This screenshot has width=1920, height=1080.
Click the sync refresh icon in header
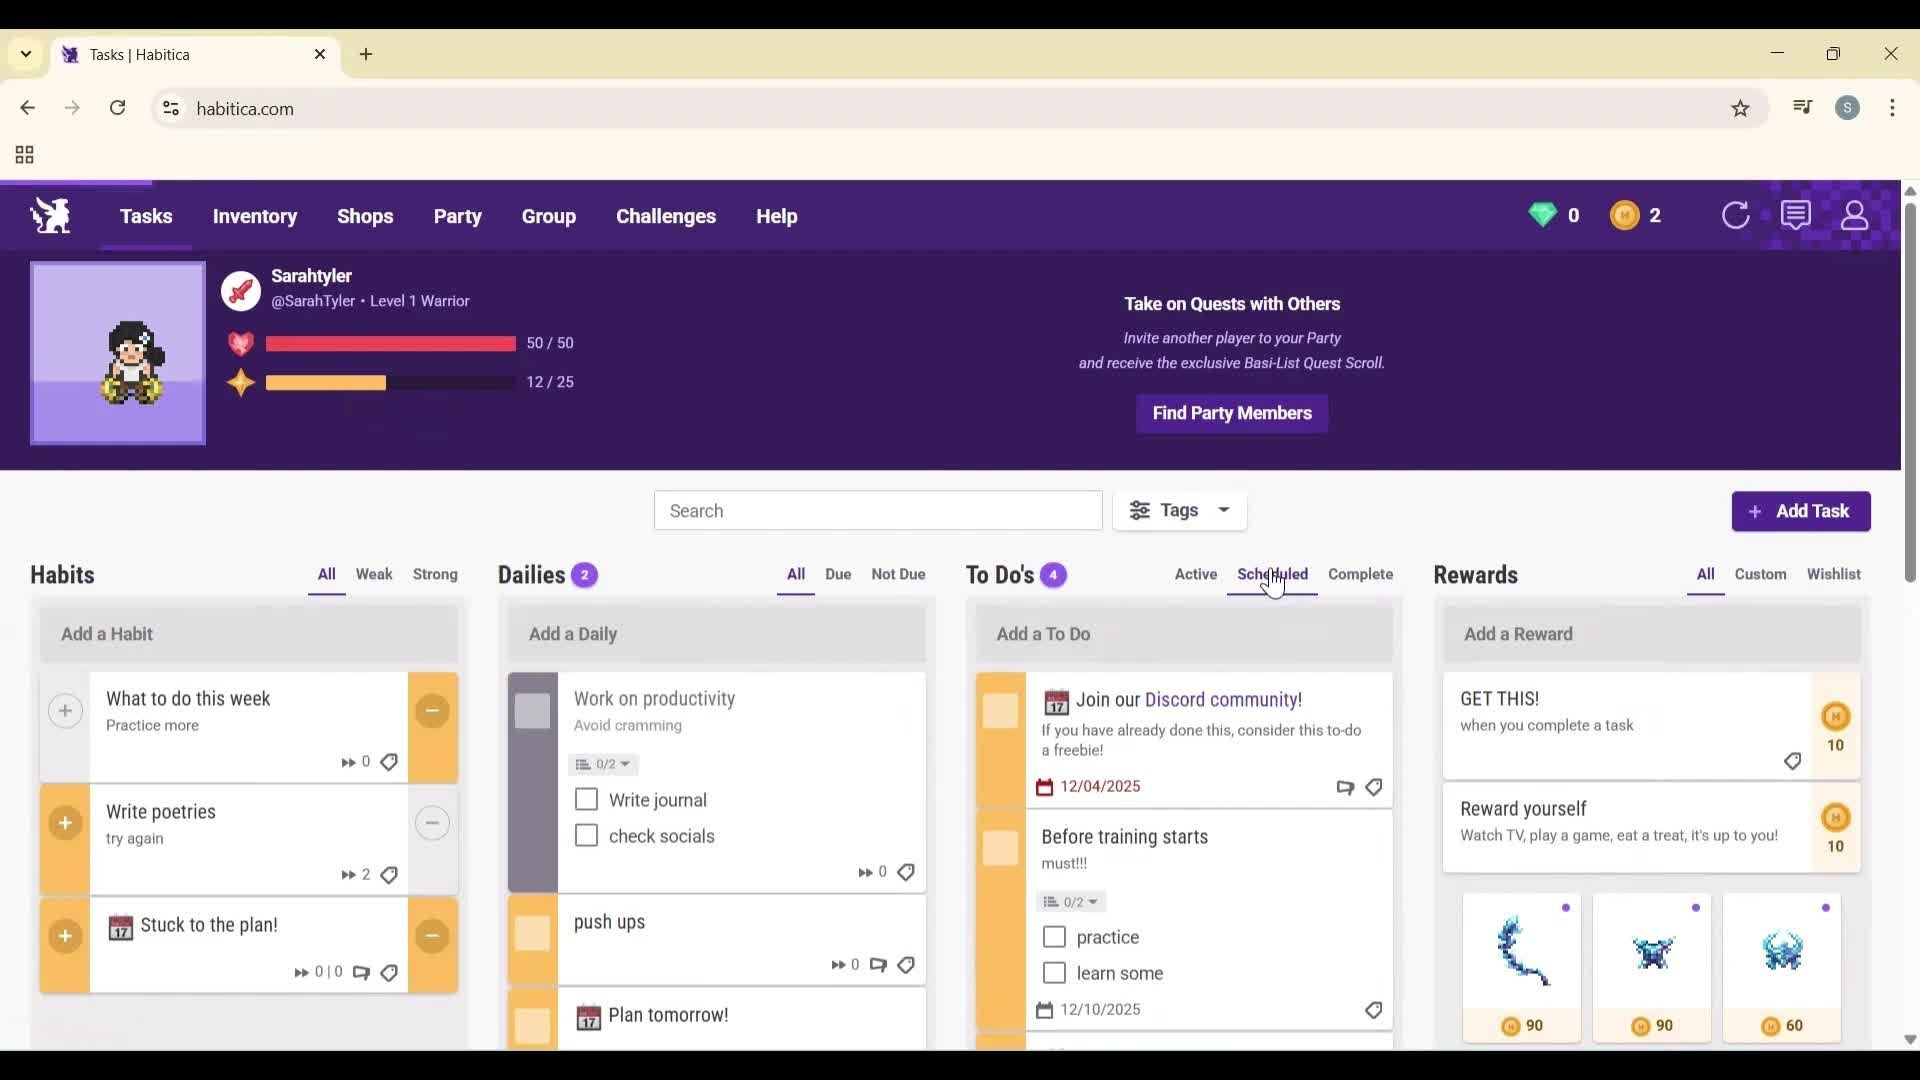[1737, 215]
